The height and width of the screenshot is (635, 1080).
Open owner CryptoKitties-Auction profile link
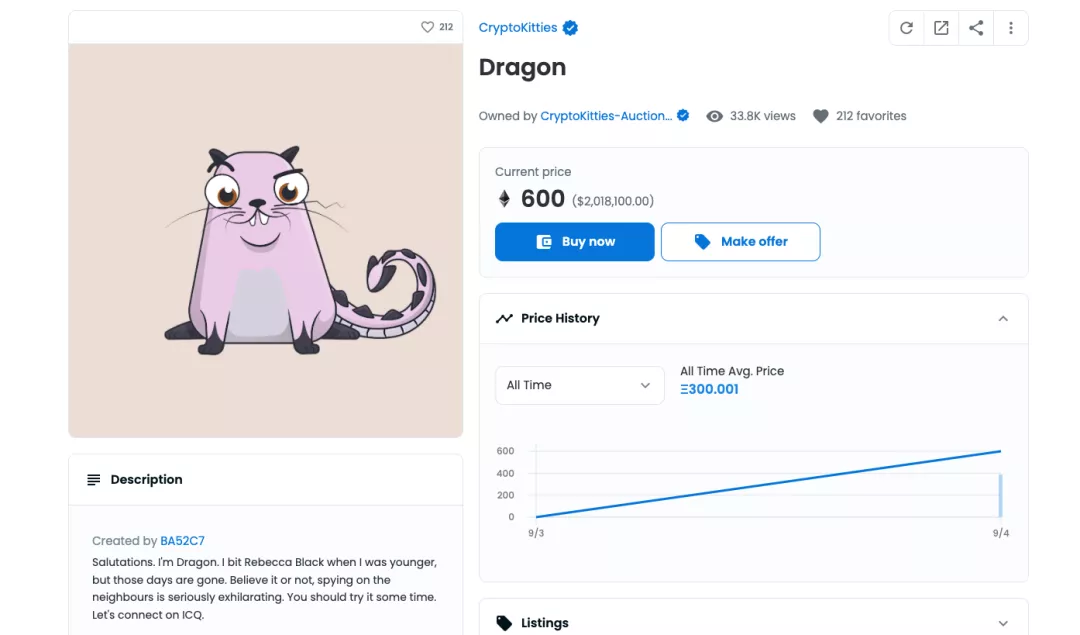[x=605, y=116]
